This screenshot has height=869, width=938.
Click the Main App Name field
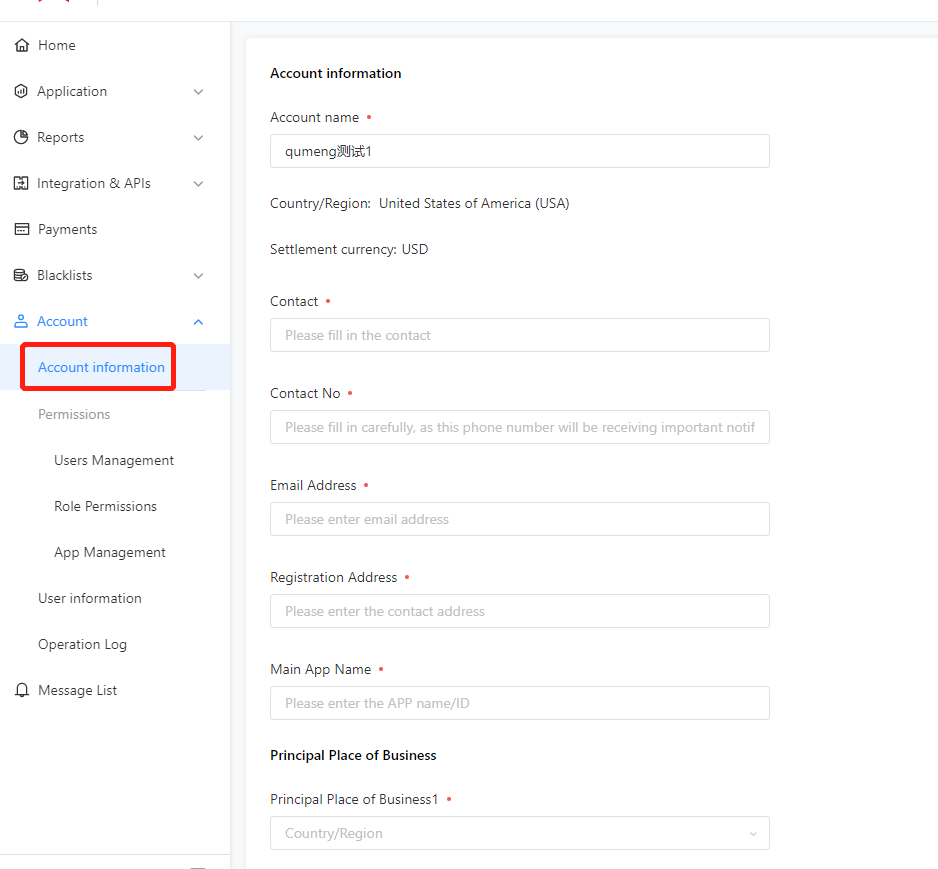[x=520, y=703]
